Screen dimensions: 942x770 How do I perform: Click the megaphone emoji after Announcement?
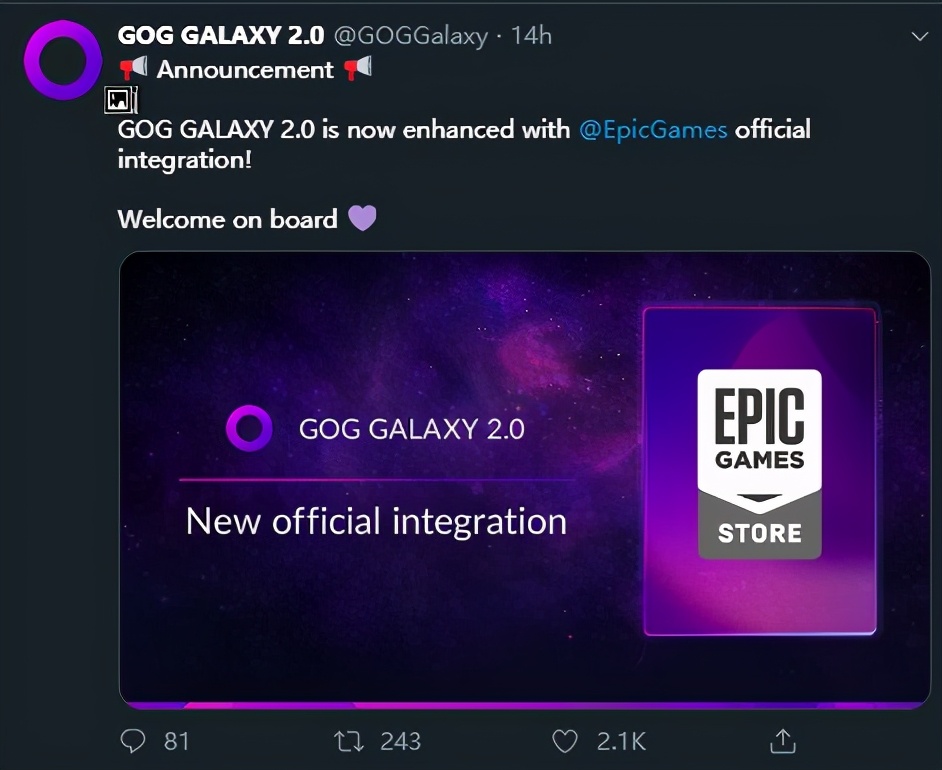coord(358,69)
